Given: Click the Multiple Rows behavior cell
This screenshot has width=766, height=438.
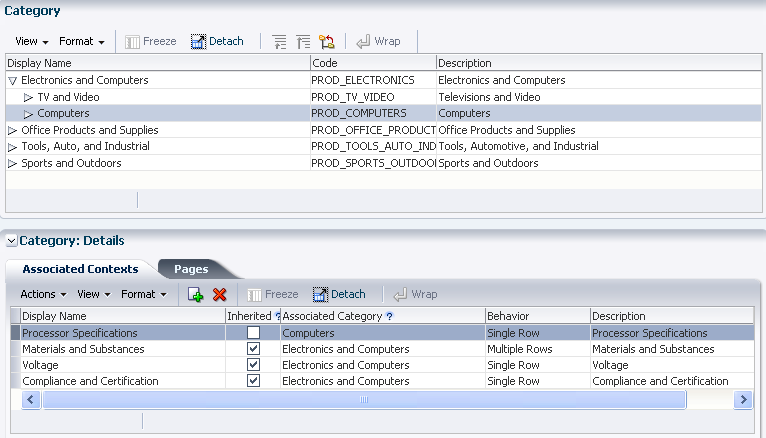Looking at the screenshot, I should 538,349.
